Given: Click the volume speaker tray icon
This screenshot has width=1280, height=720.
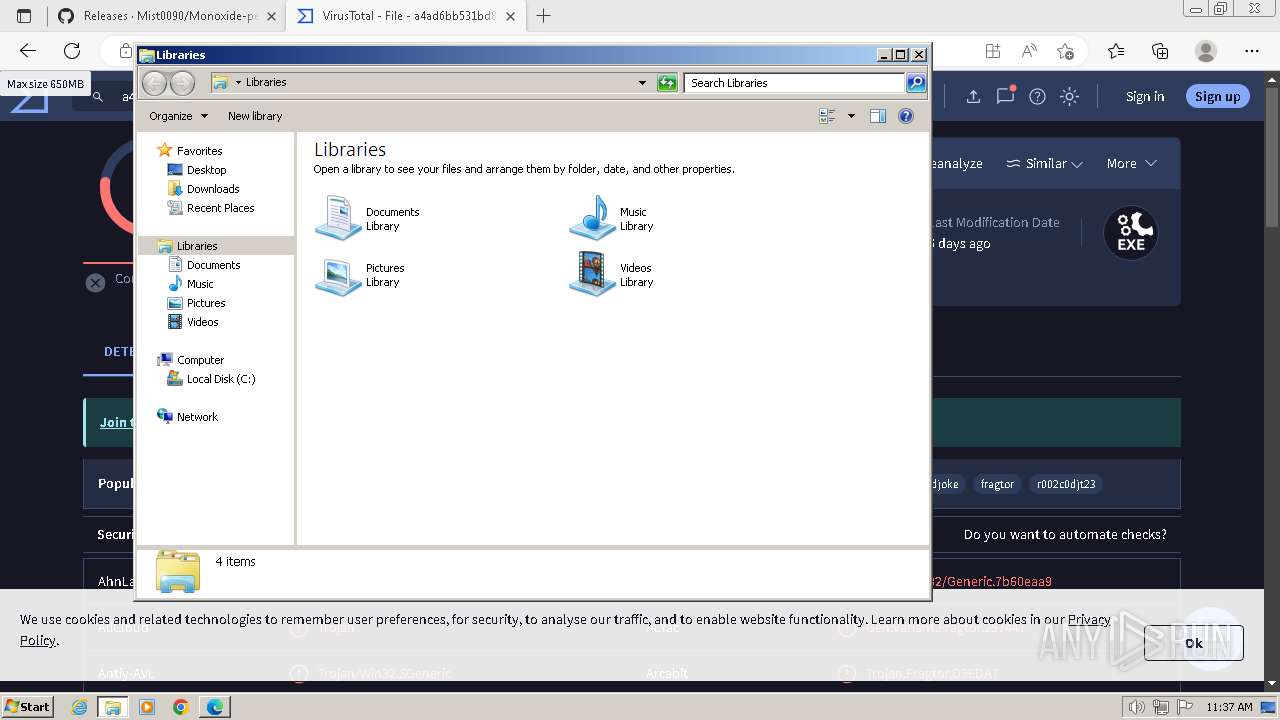Looking at the screenshot, I should pyautogui.click(x=1135, y=707).
